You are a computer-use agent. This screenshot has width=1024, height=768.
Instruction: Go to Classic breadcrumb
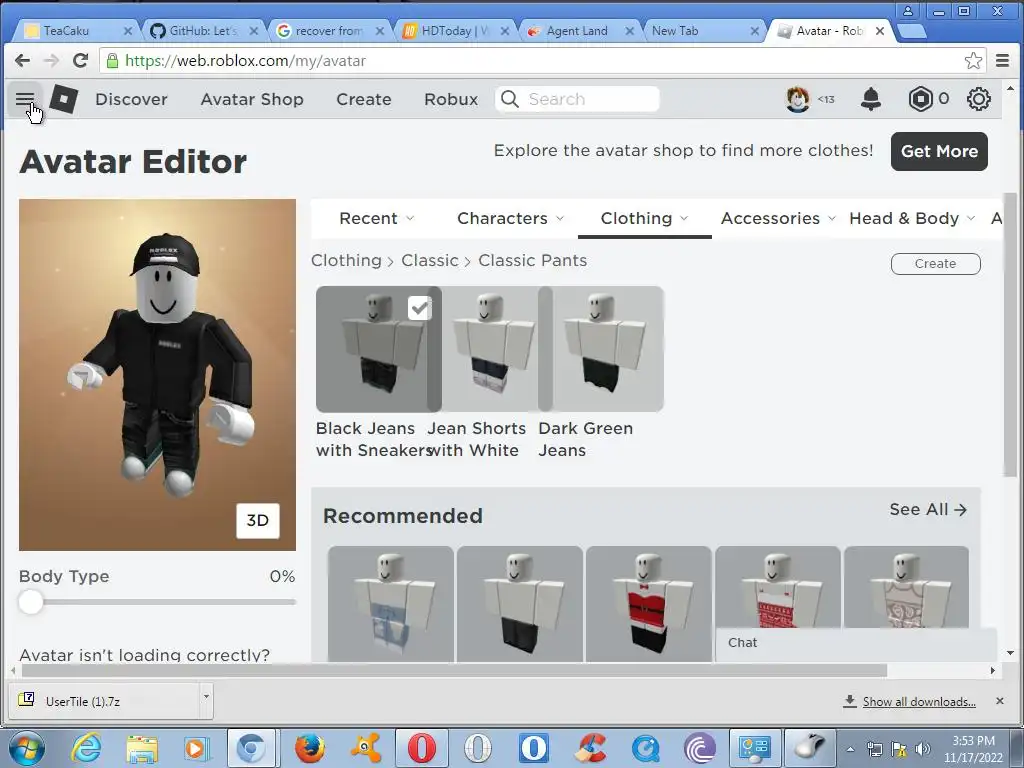(430, 261)
